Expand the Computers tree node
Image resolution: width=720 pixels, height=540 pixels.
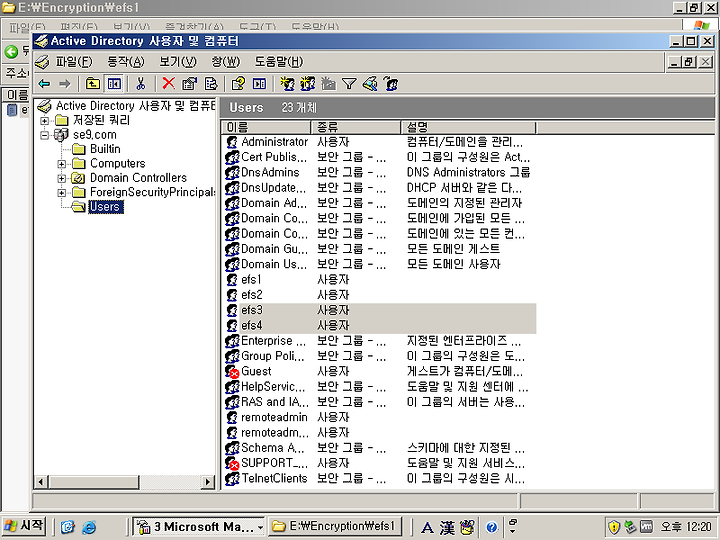62,164
